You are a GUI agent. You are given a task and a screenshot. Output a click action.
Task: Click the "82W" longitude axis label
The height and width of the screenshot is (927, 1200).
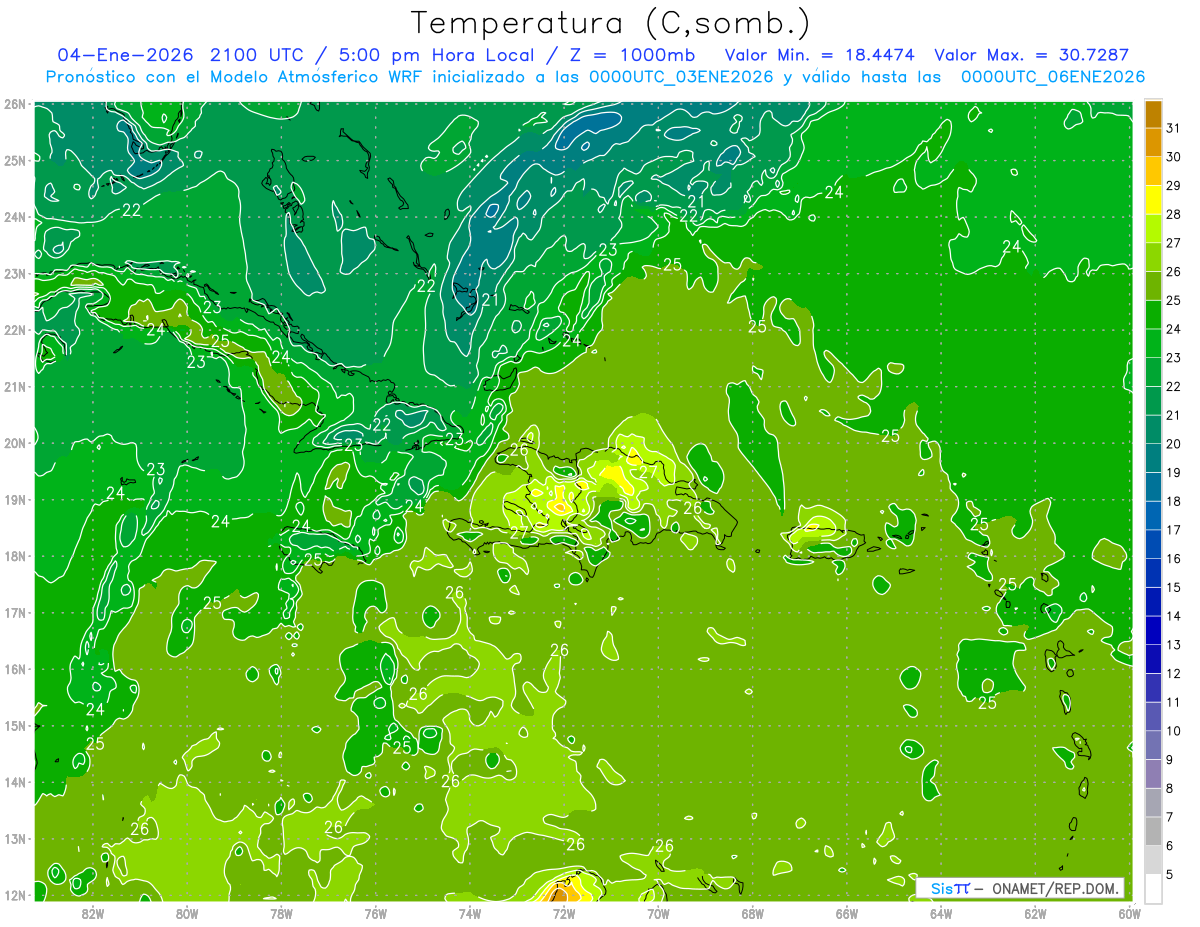[93, 913]
